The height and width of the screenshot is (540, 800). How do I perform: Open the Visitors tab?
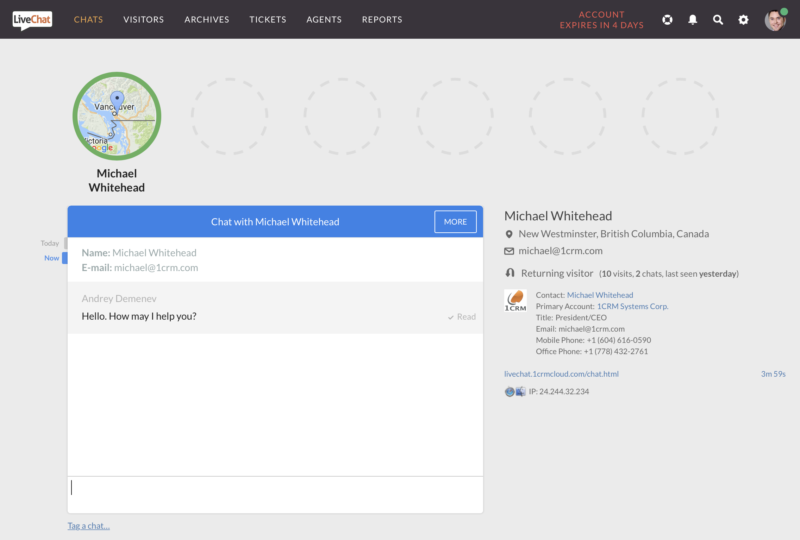(144, 20)
